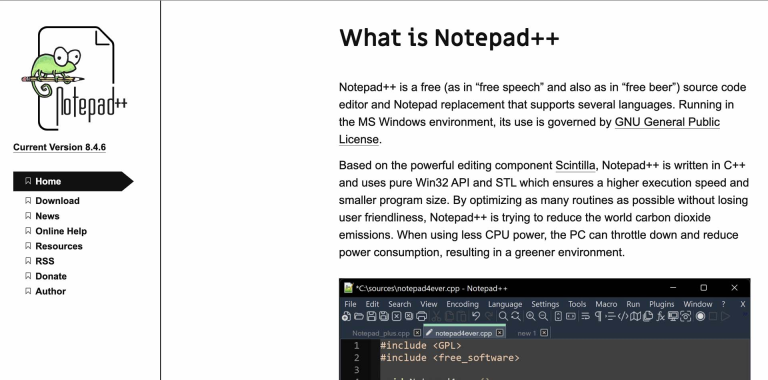Close the Notepad_plus.cpp tab with its X
Viewport: 768px width, 380px height.
pos(417,332)
